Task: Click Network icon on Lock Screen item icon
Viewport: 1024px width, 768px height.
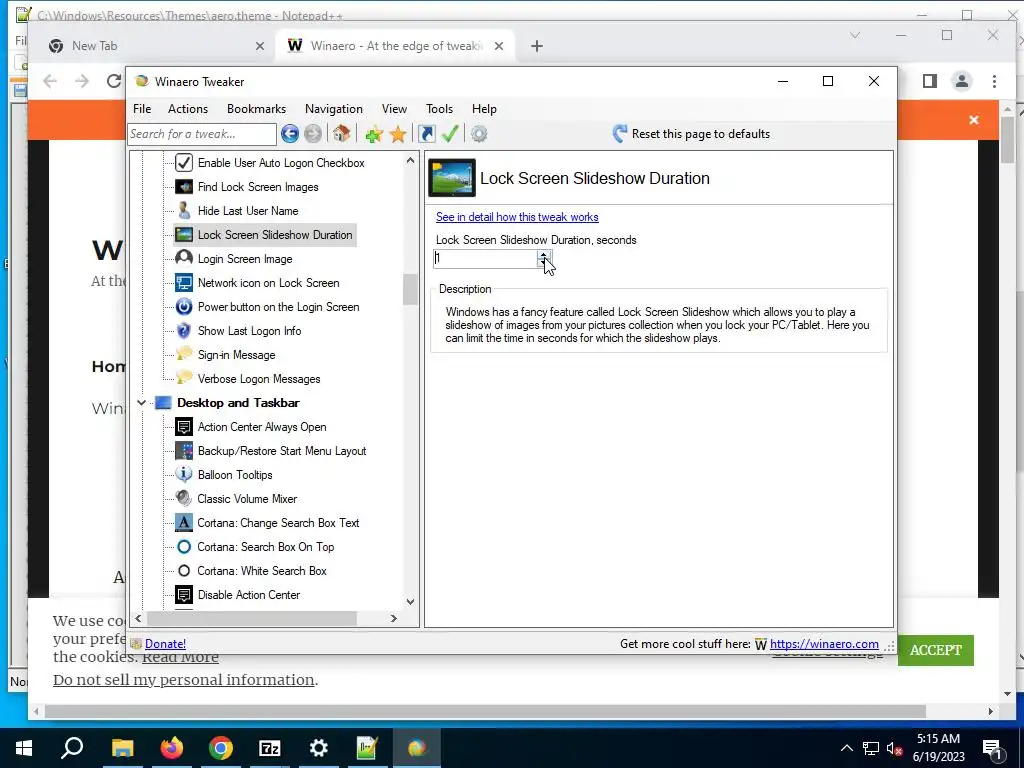Action: click(184, 283)
